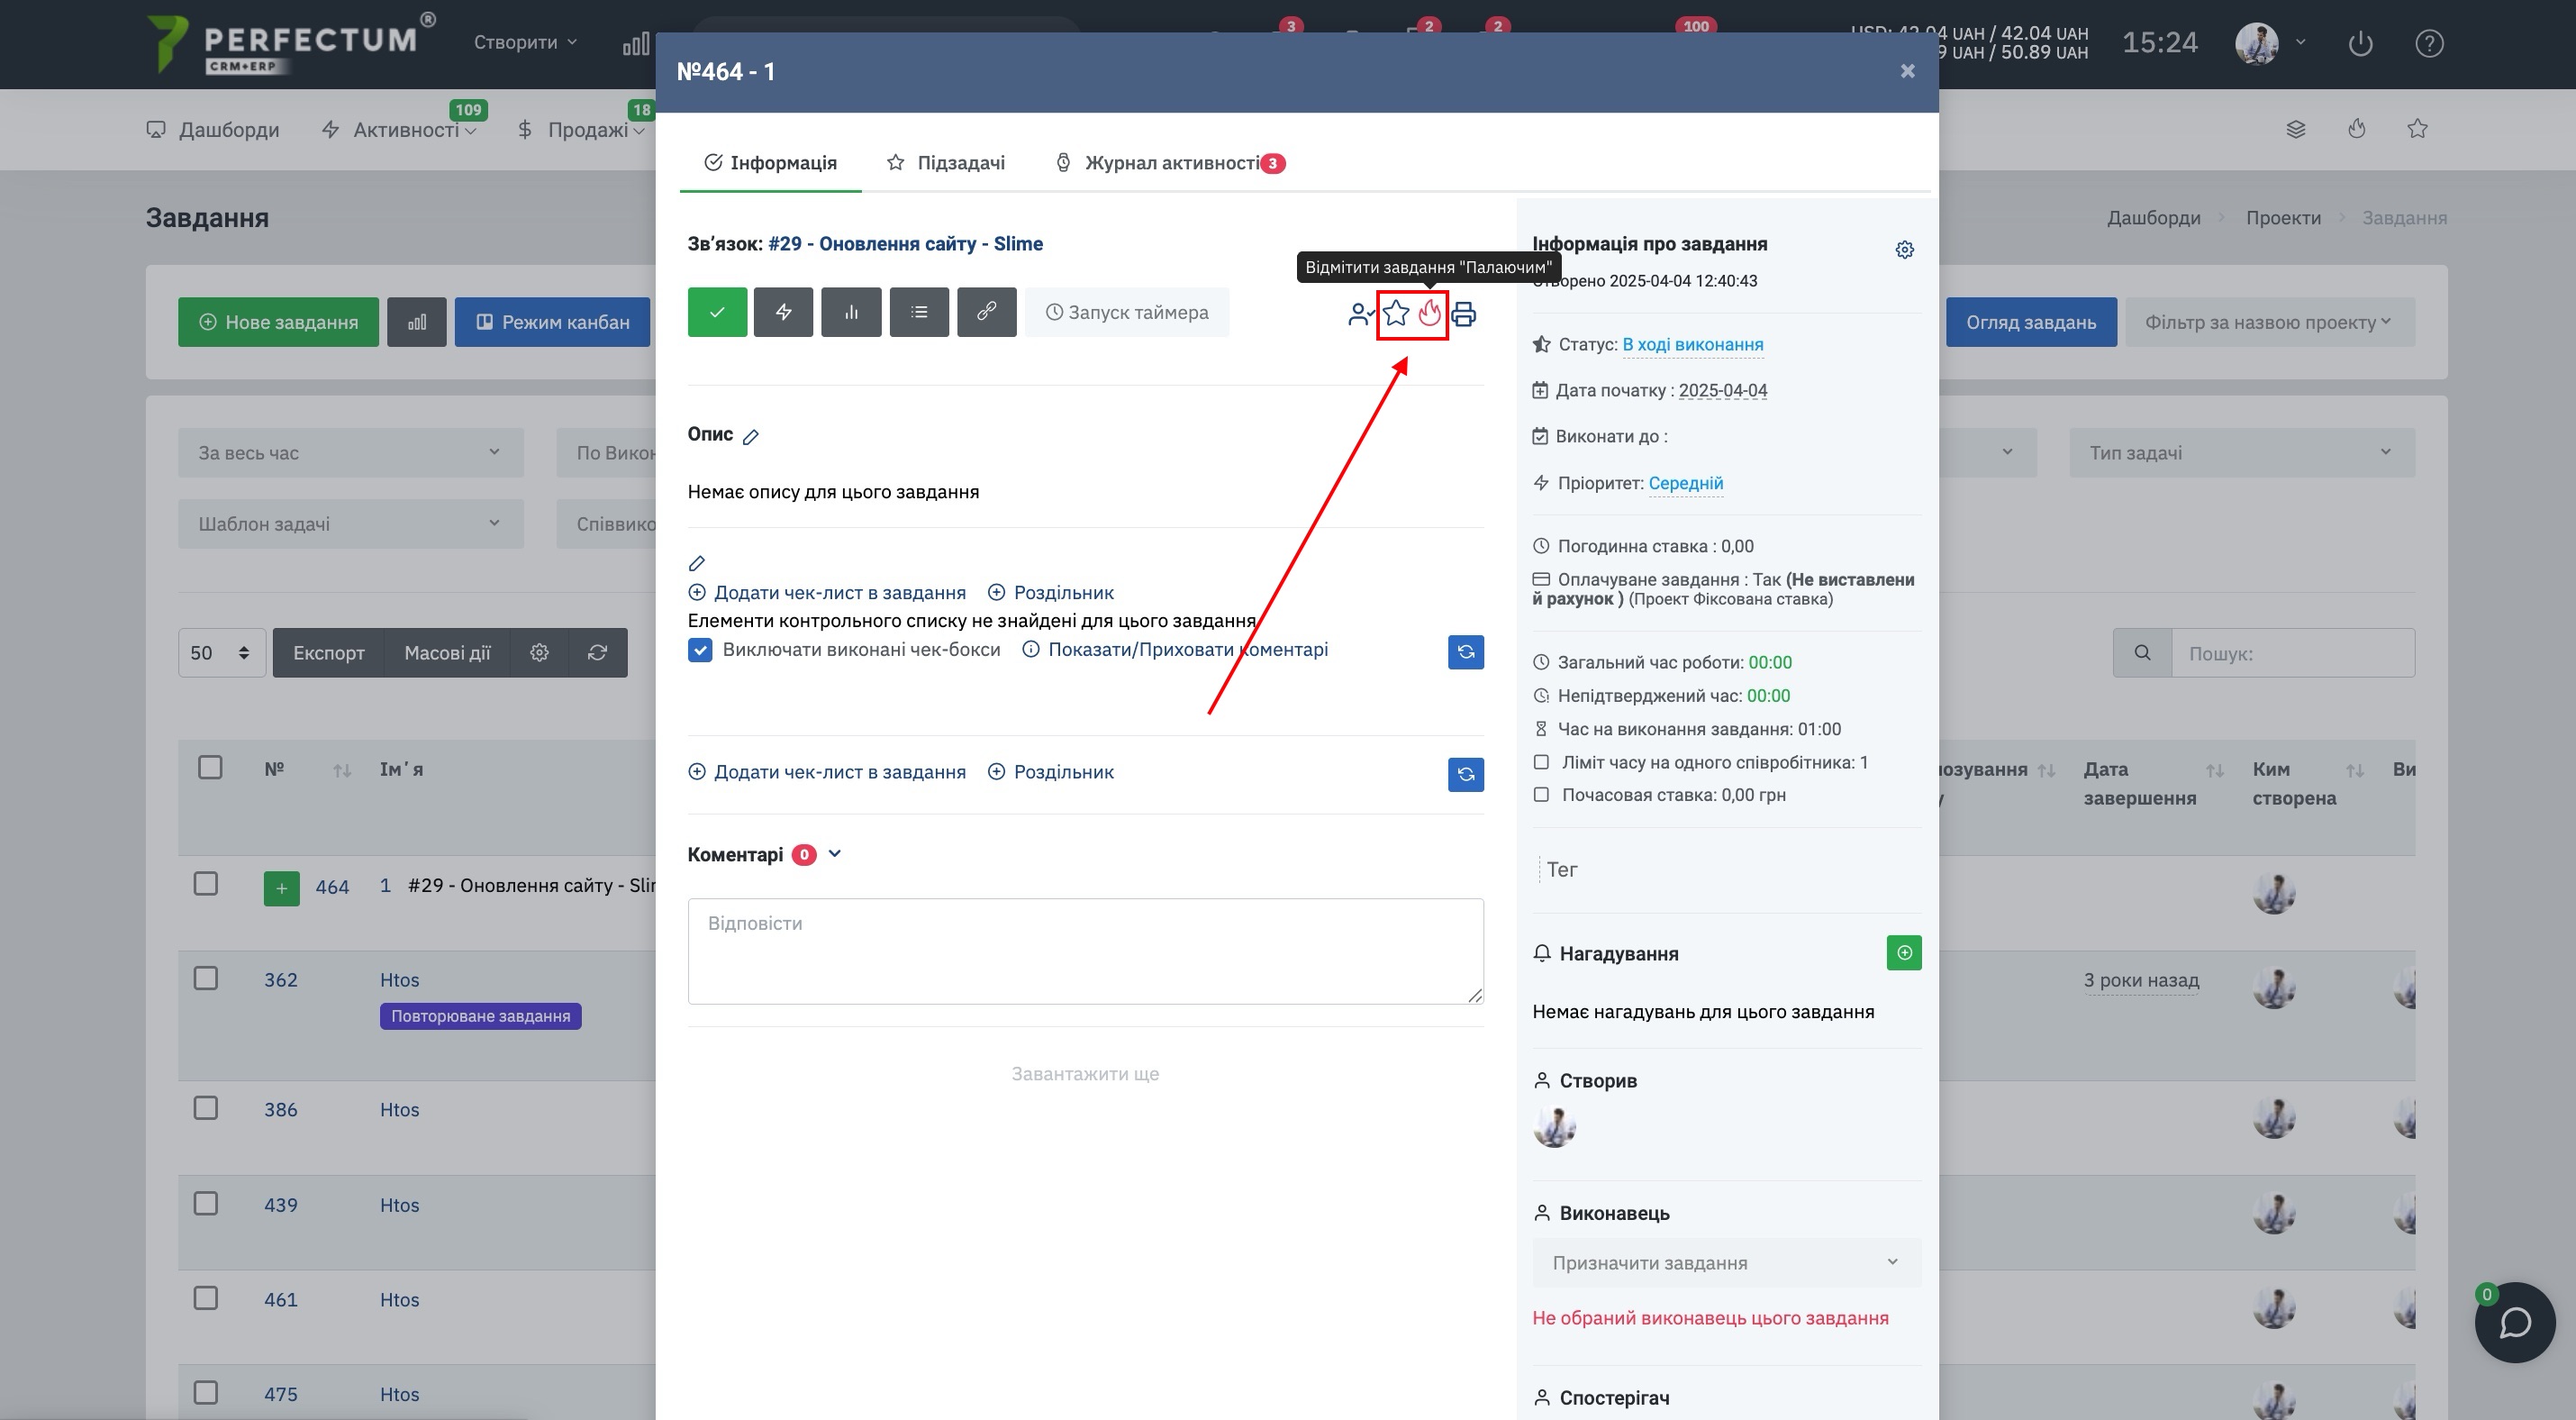Expand the Коментарі chevron
This screenshot has width=2576, height=1420.
[x=835, y=854]
